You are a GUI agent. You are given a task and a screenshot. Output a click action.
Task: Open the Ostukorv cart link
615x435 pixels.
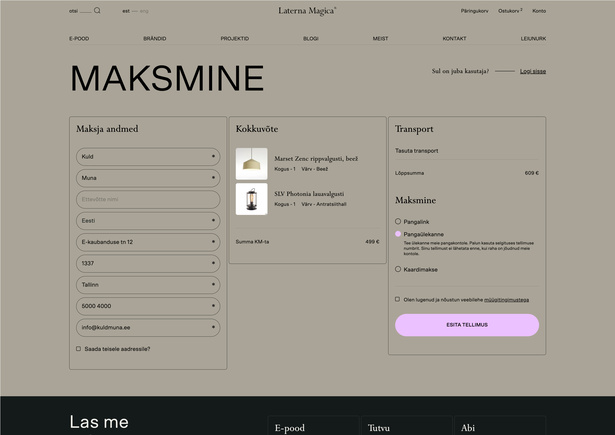tap(510, 11)
